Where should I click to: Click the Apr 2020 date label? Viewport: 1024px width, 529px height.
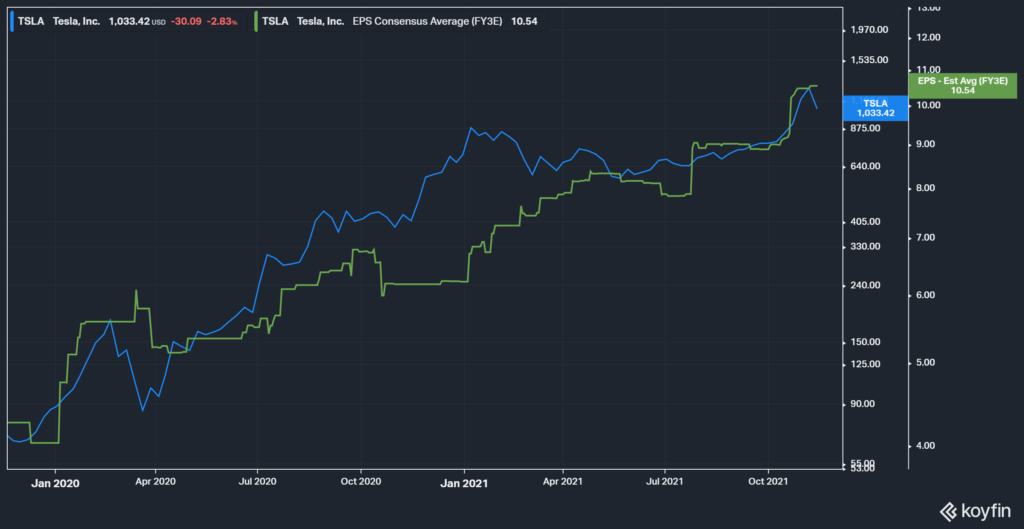pos(155,482)
